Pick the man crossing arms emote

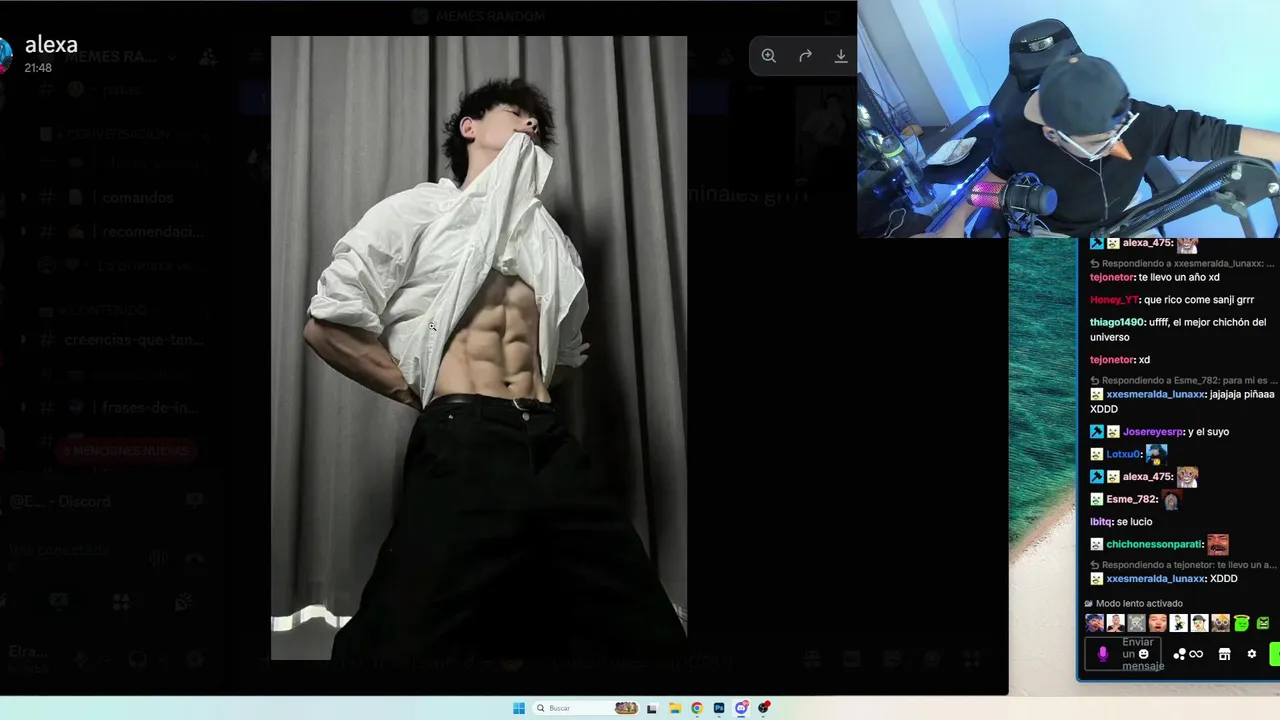pos(1116,623)
